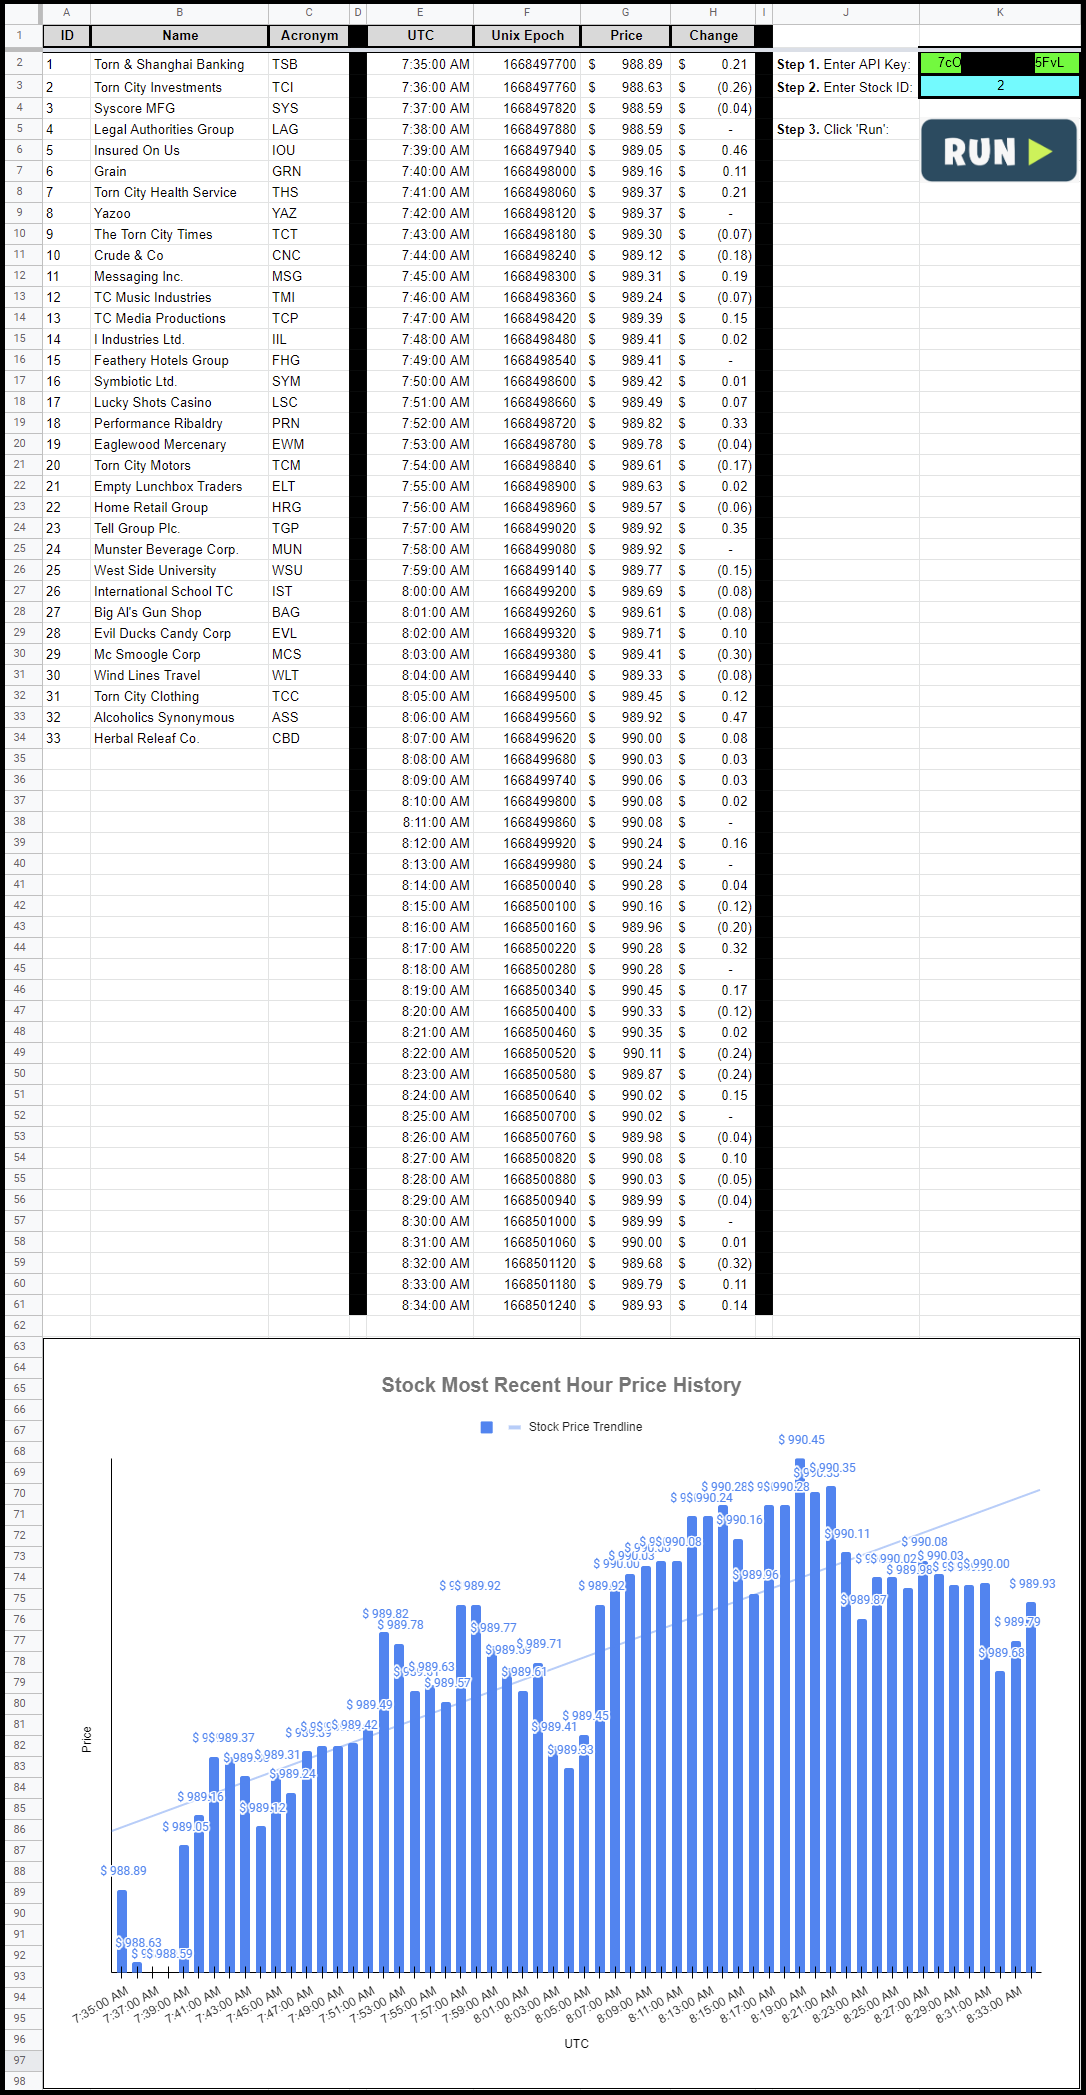Select price cell in 7:36:00 AM row

[626, 87]
